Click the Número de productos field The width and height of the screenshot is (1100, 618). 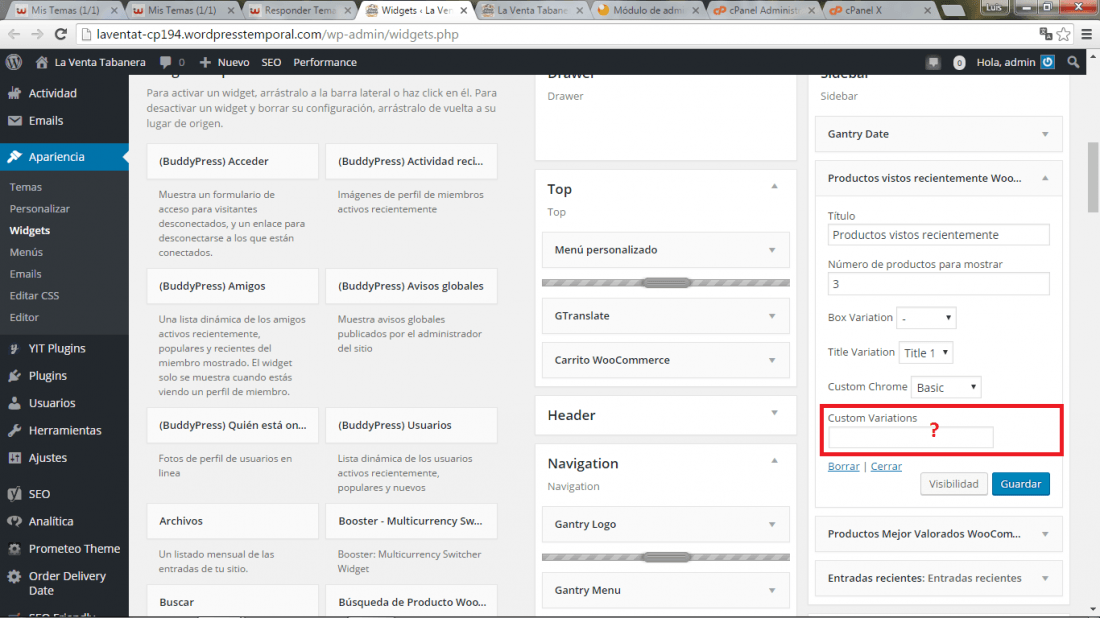[939, 284]
